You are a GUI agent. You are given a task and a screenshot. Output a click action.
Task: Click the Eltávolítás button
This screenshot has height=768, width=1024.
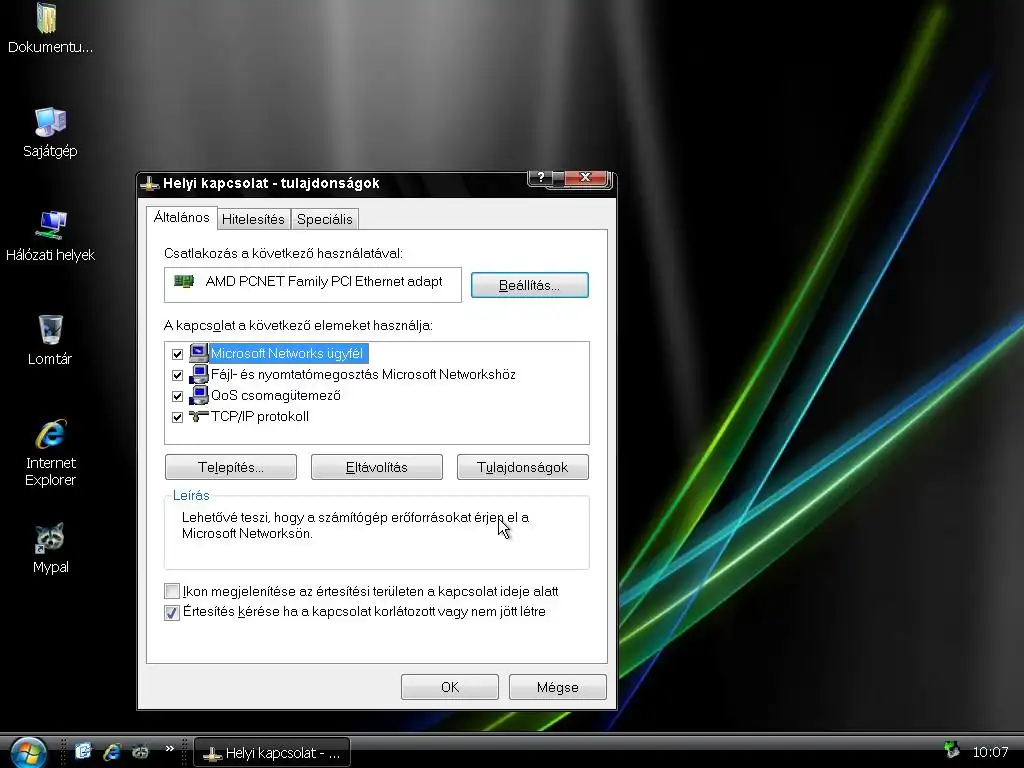[x=377, y=468]
